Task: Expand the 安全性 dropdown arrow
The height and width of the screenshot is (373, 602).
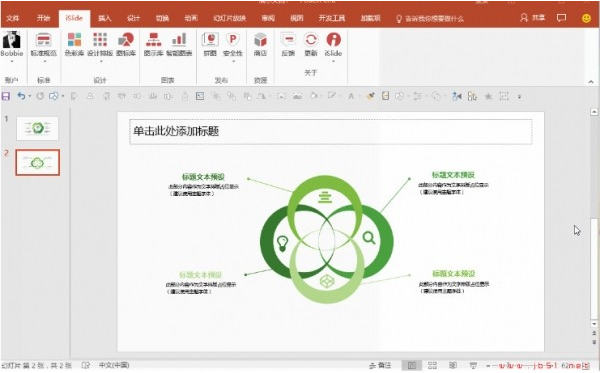Action: pyautogui.click(x=233, y=61)
